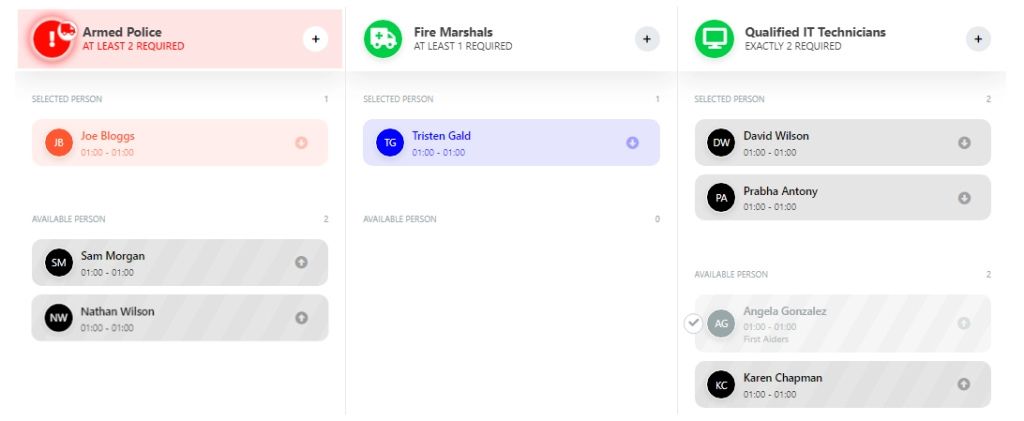Move Karen Chapman up to selected
The width and height of the screenshot is (1024, 421).
(x=964, y=384)
